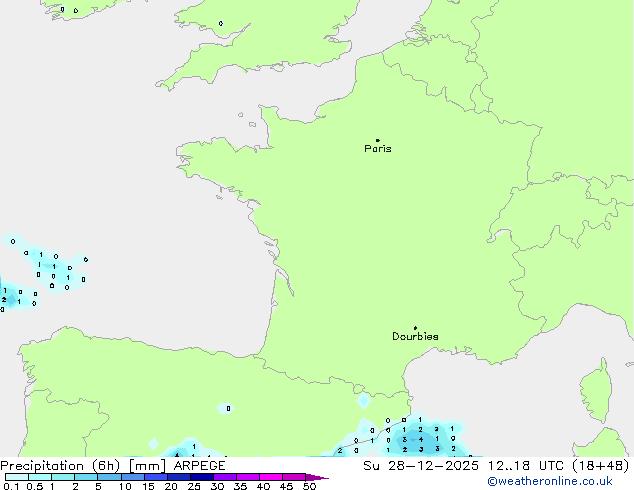Click the 'Precipitation (6h) [mm]' legend title
The height and width of the screenshot is (490, 634).
(83, 466)
